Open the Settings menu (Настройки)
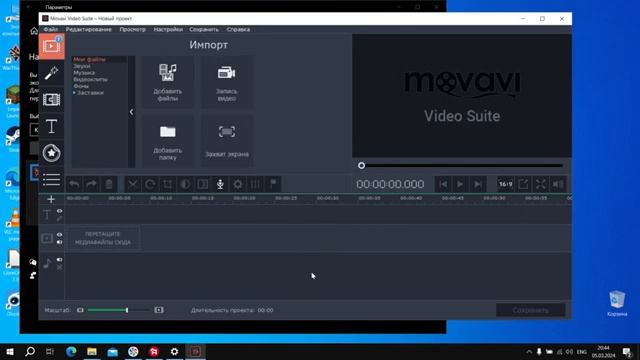The height and width of the screenshot is (360, 640). tap(168, 29)
